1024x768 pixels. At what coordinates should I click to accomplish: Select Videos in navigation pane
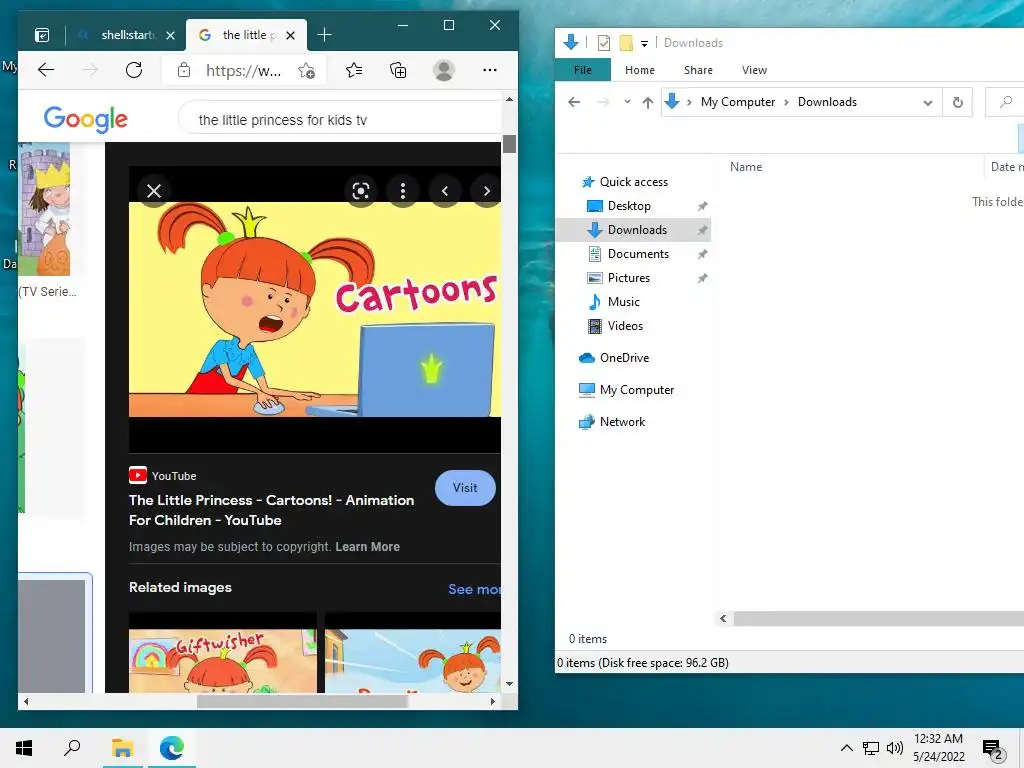pos(625,326)
